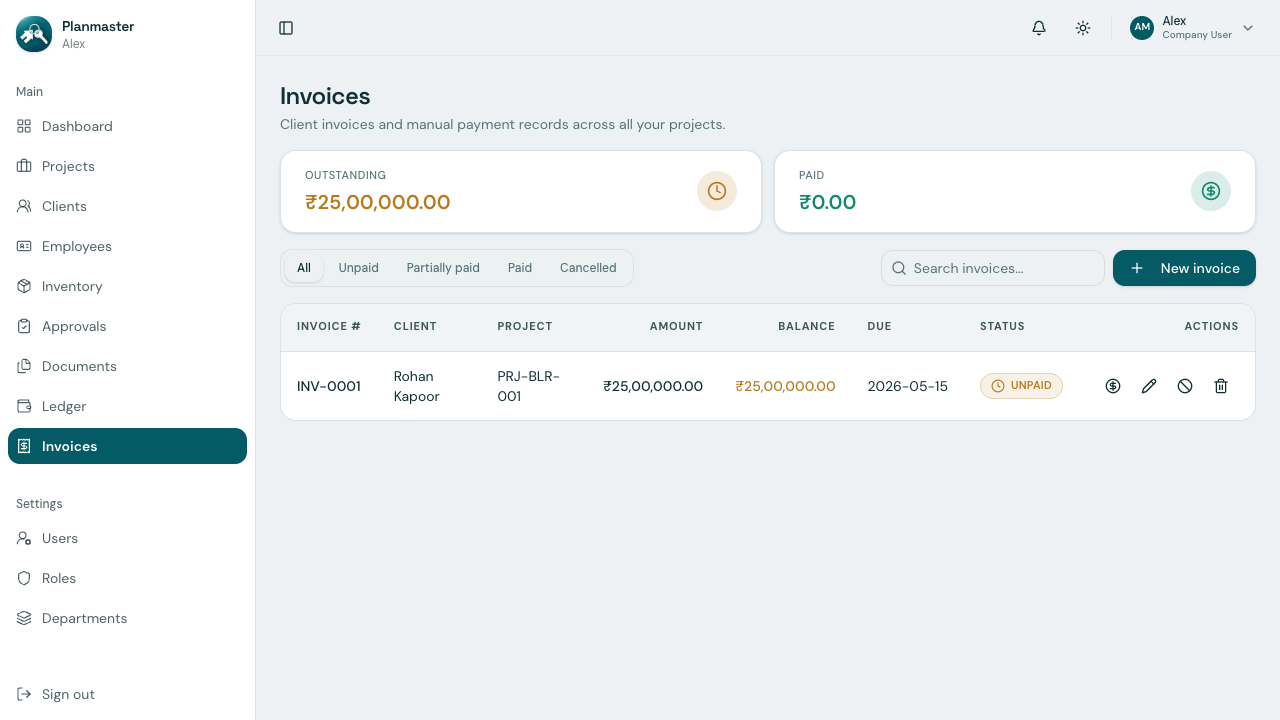
Task: Click the Outstanding total ₹25,00,000.00
Action: coord(378,202)
